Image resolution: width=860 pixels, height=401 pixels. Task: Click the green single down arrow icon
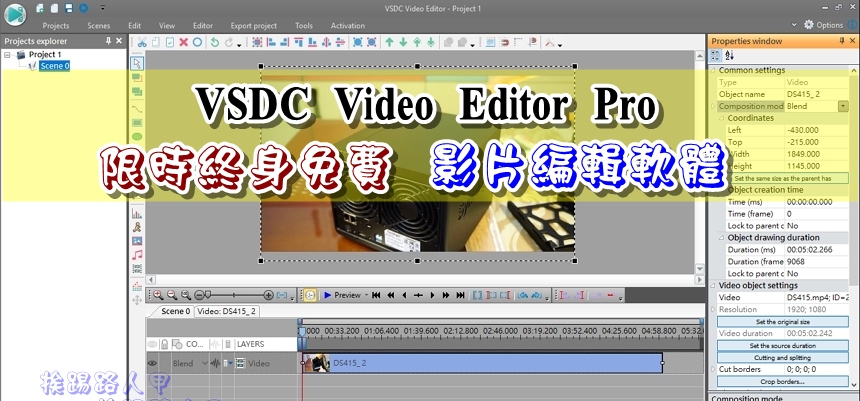(x=403, y=42)
